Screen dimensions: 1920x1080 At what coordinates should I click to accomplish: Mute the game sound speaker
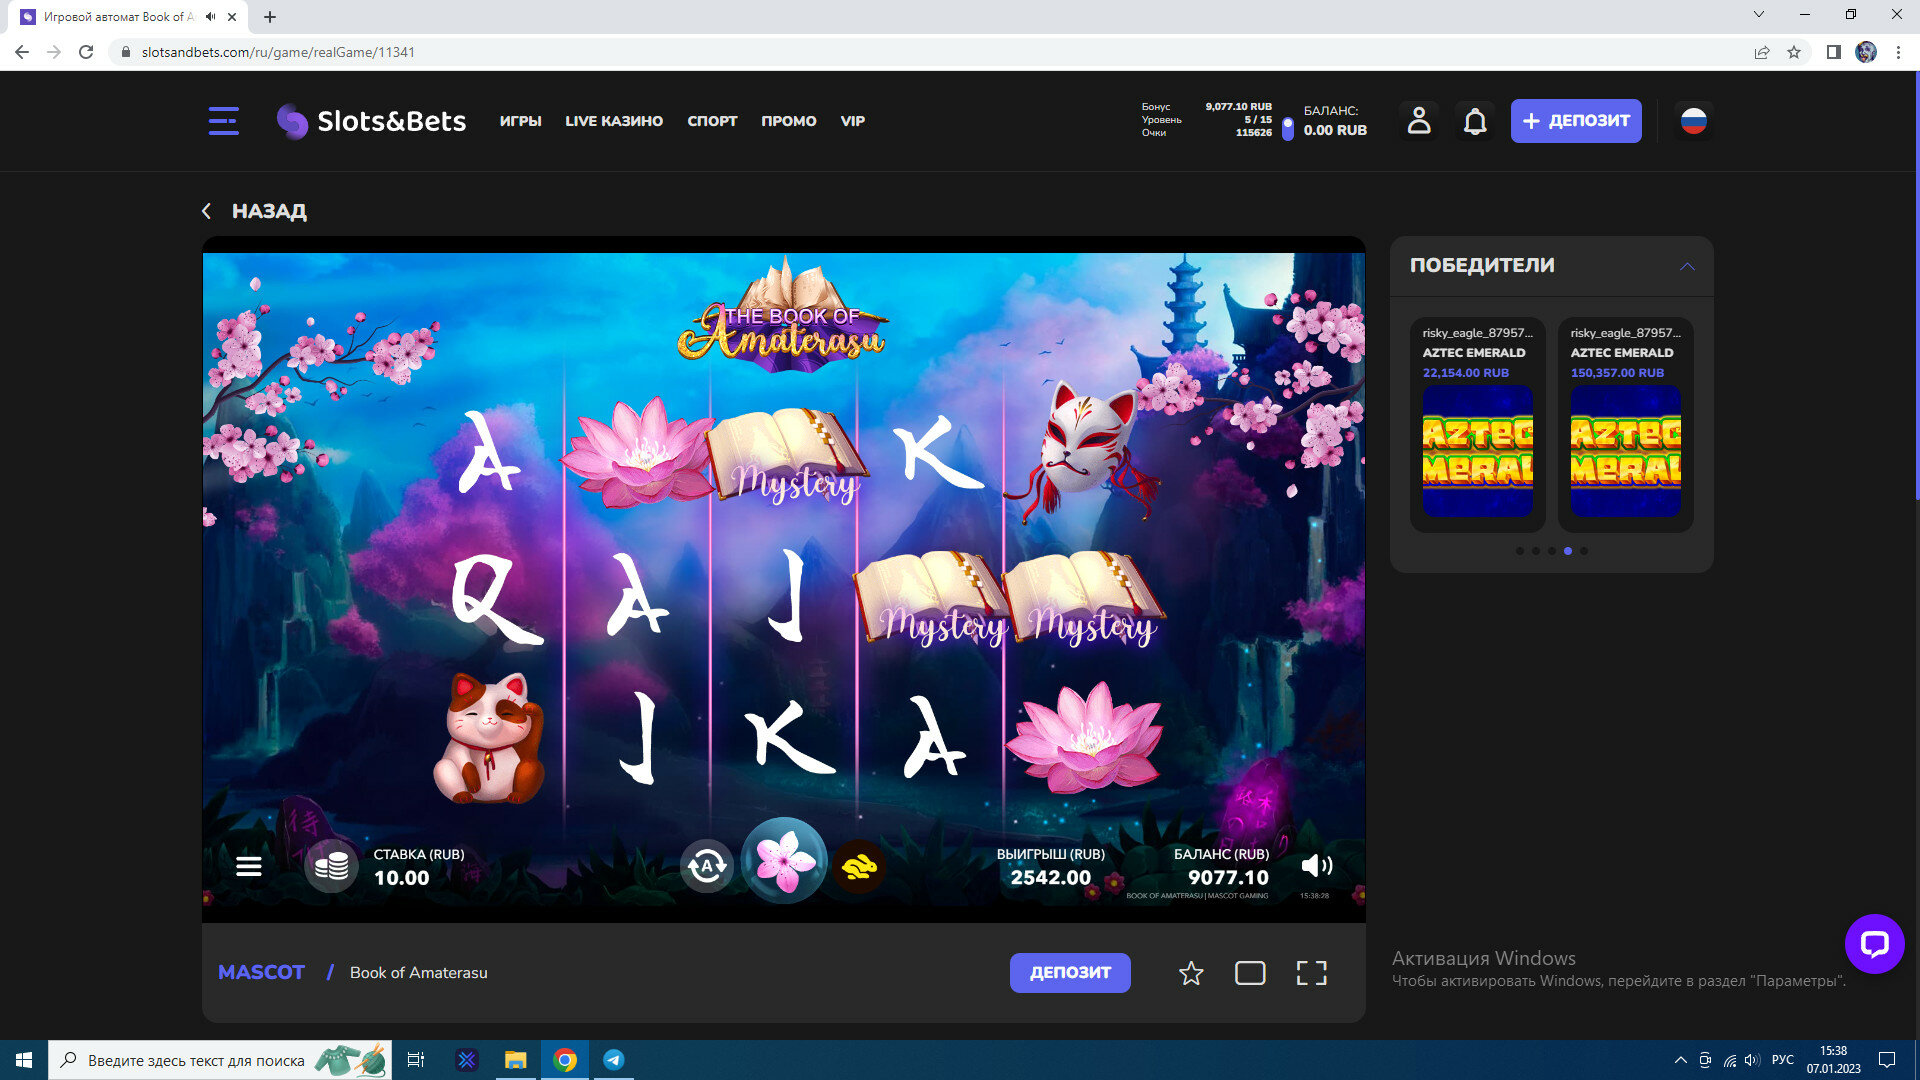pos(1316,866)
